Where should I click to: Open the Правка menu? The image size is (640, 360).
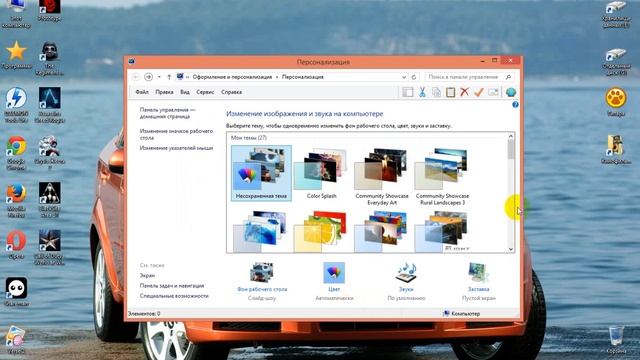point(164,92)
